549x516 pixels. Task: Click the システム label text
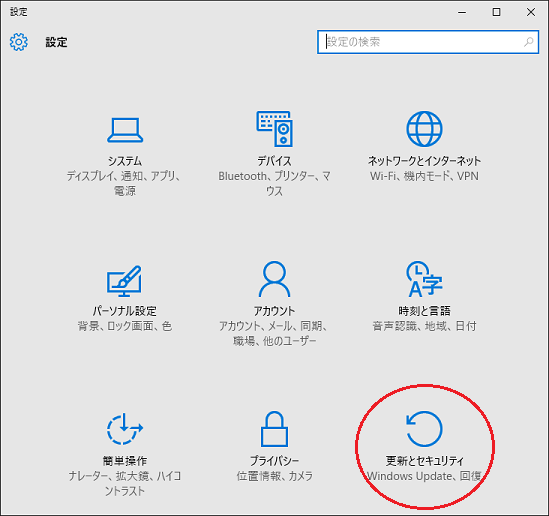pyautogui.click(x=125, y=161)
